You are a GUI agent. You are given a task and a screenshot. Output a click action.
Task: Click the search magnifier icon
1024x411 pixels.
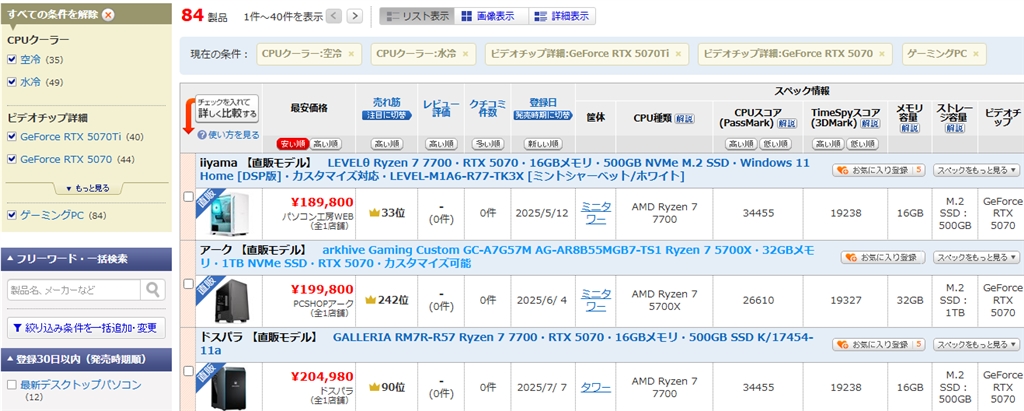coord(153,289)
